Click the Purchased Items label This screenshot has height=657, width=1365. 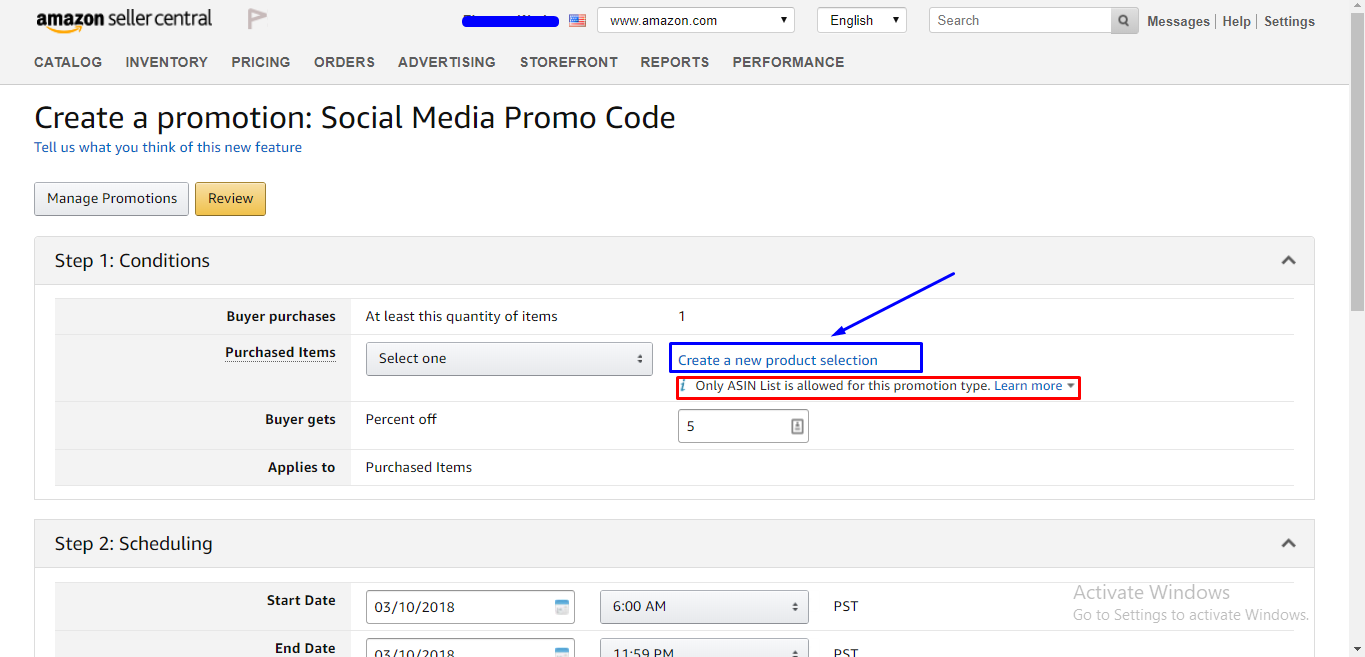(280, 353)
